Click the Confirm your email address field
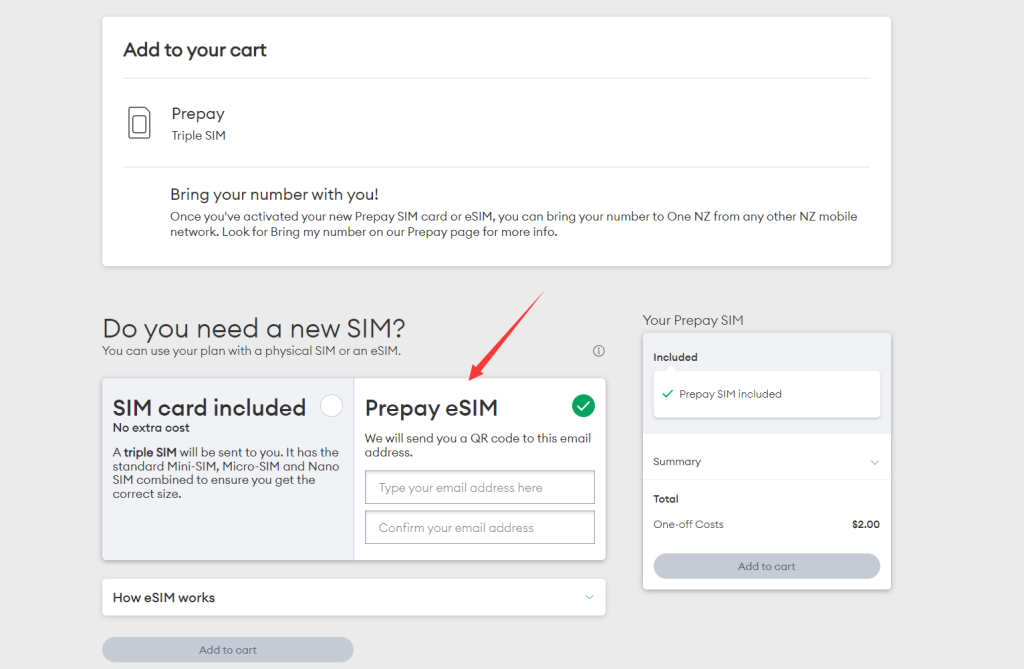 point(479,527)
